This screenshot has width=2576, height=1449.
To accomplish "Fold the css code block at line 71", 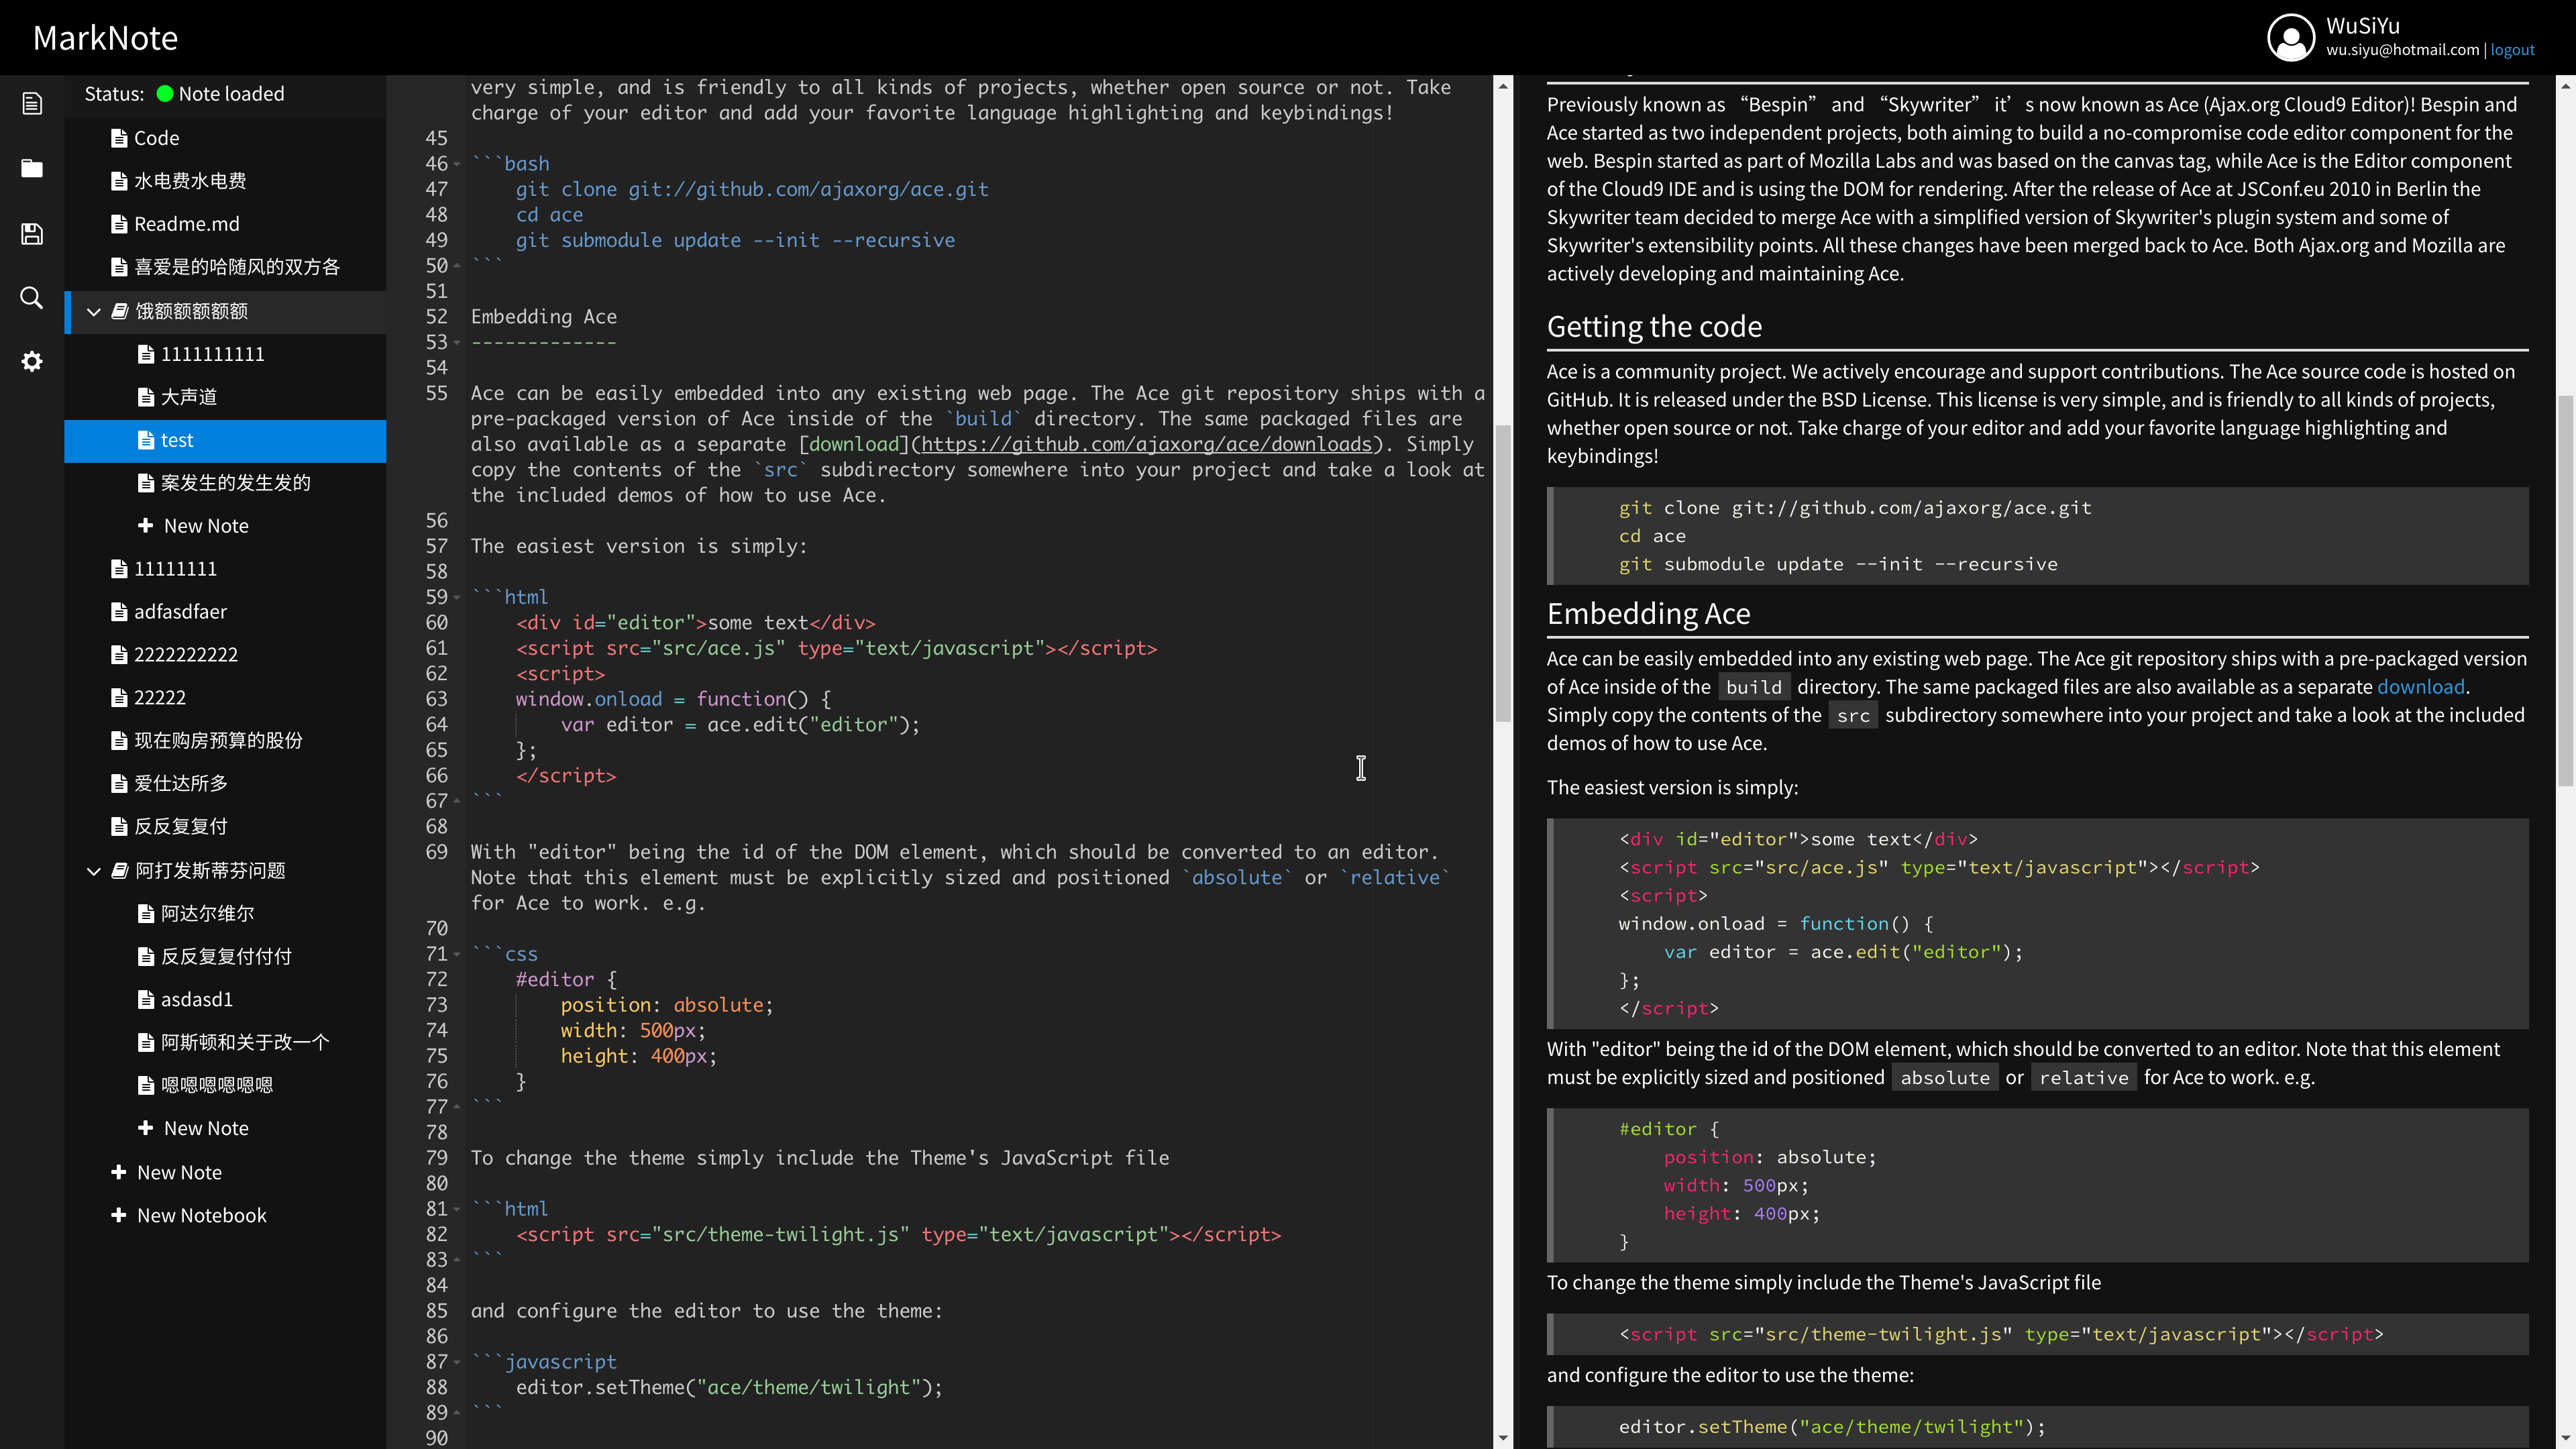I will tap(457, 954).
